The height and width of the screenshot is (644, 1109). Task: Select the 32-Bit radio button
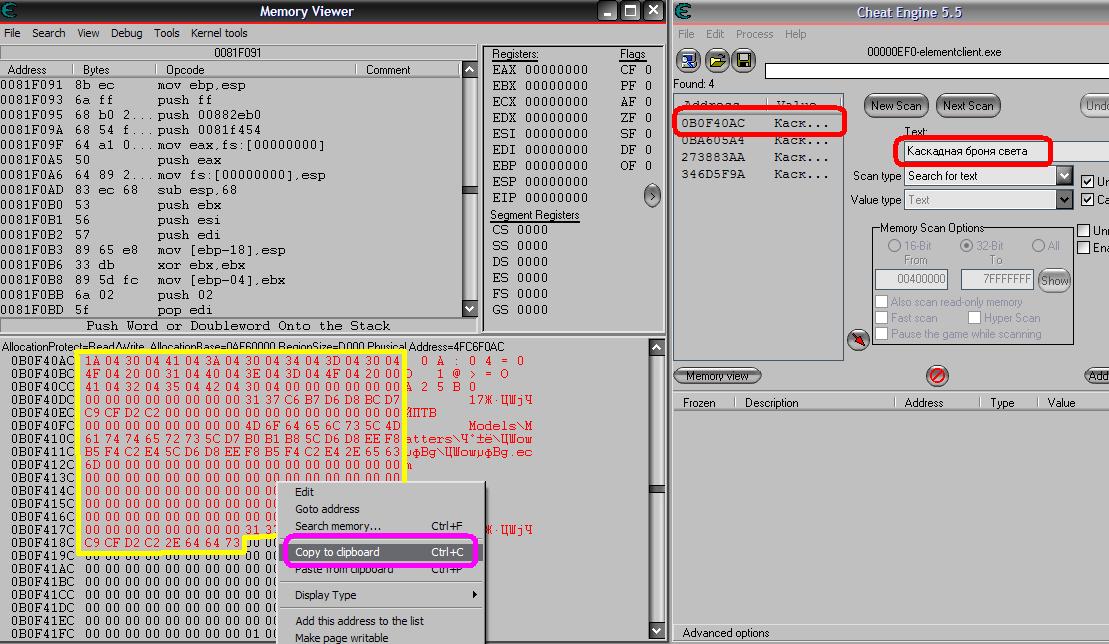[966, 245]
